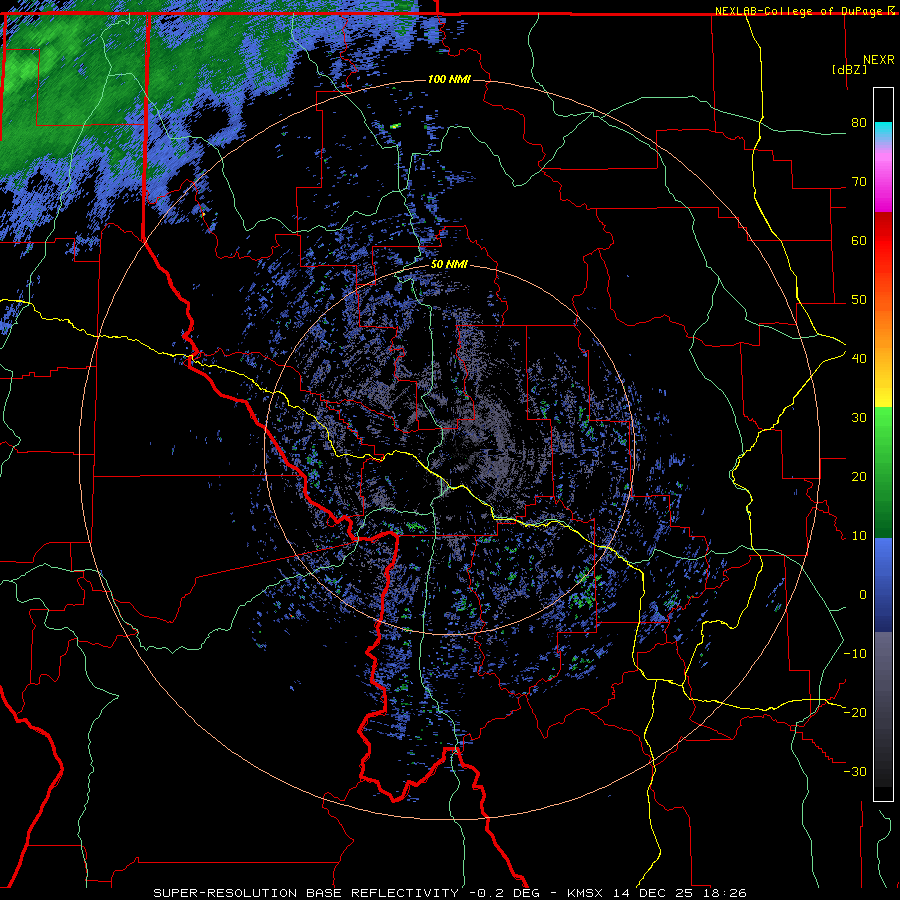Viewport: 900px width, 900px height.
Task: Click the 50 NMI range ring label
Action: click(449, 265)
